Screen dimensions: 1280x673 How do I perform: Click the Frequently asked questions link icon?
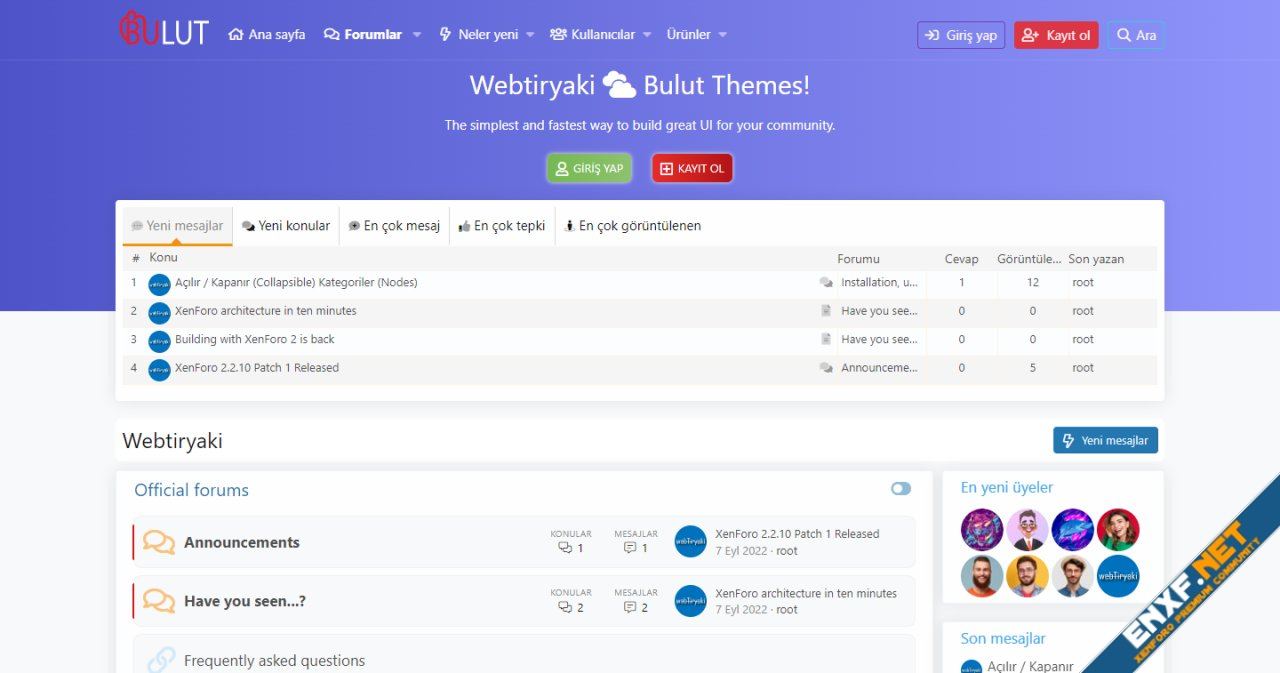(x=161, y=660)
